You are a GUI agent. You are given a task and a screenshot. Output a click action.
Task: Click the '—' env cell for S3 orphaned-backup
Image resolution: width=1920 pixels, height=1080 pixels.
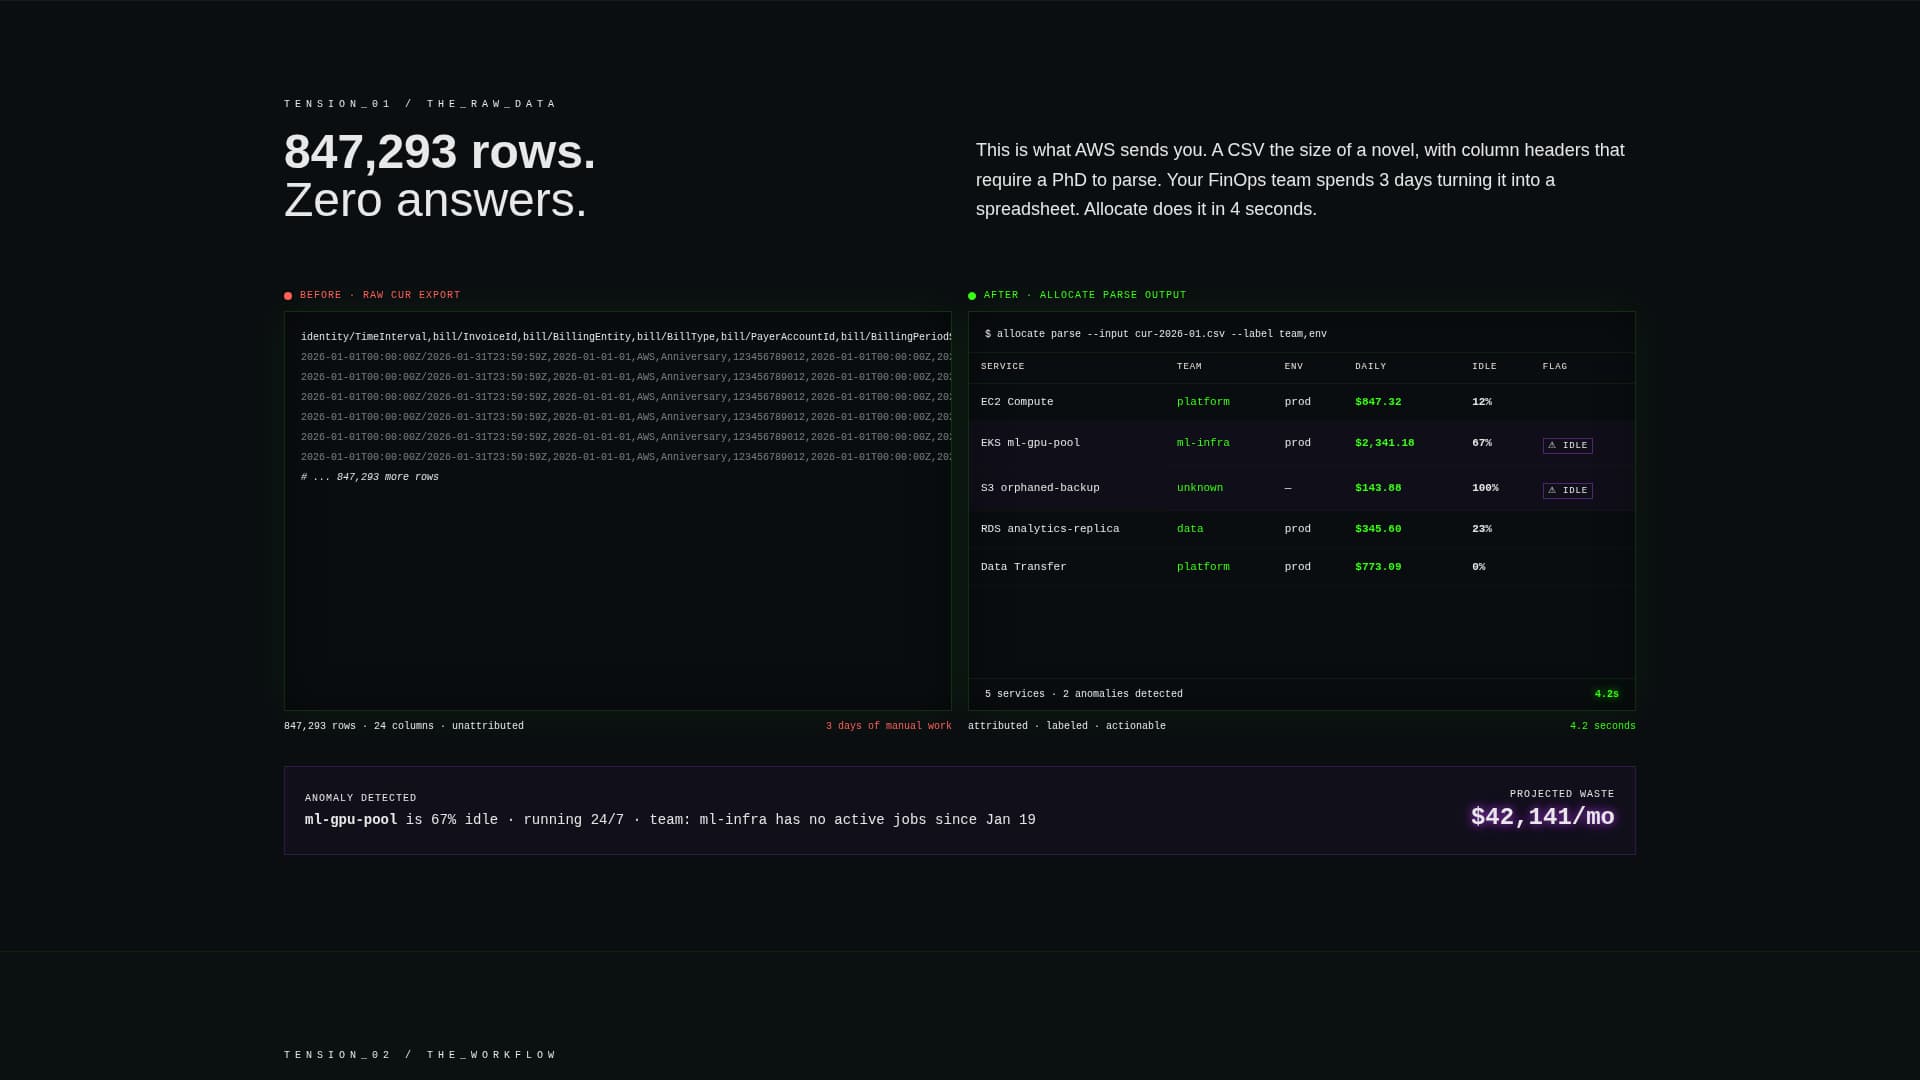(x=1288, y=488)
